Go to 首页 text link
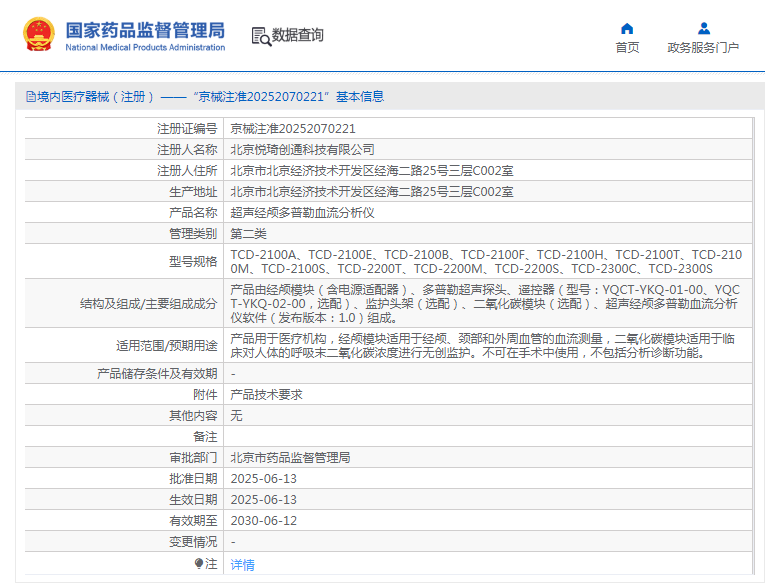The image size is (765, 585). point(627,48)
